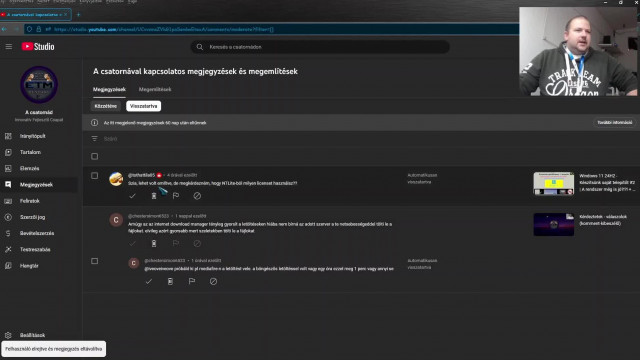Viewport: 640px width, 360px height.
Task: Click the Szerzői jog copyright icon
Action: (x=8, y=217)
